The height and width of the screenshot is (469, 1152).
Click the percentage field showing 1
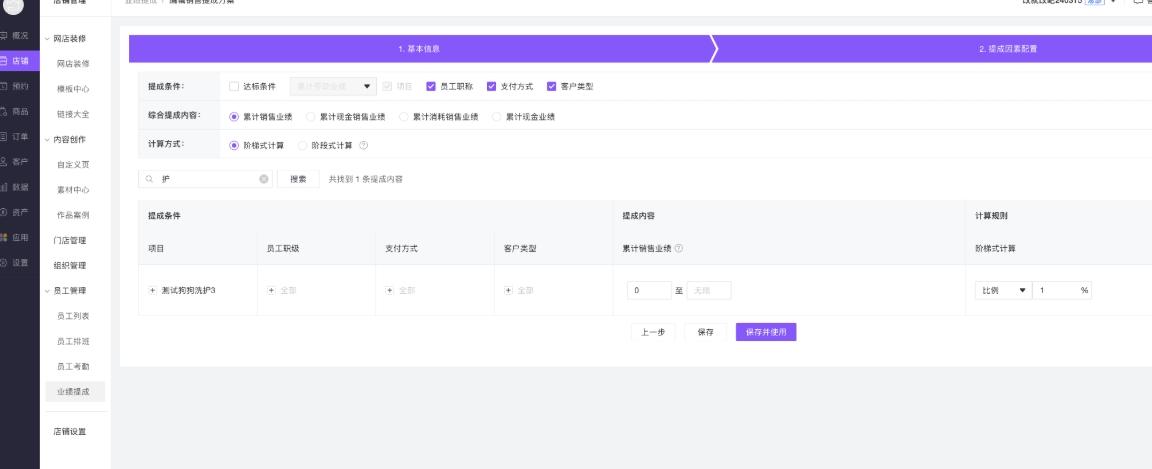click(x=1062, y=290)
